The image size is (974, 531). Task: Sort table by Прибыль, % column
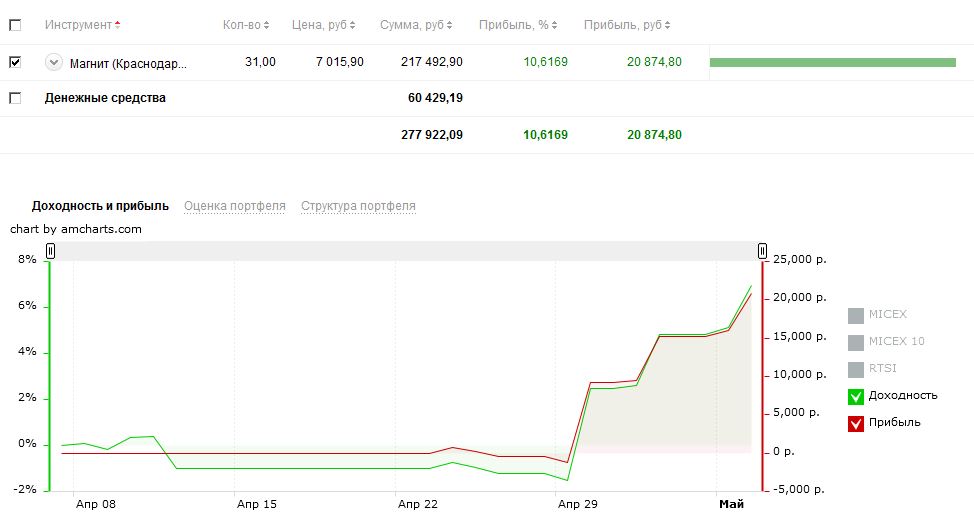(x=518, y=25)
